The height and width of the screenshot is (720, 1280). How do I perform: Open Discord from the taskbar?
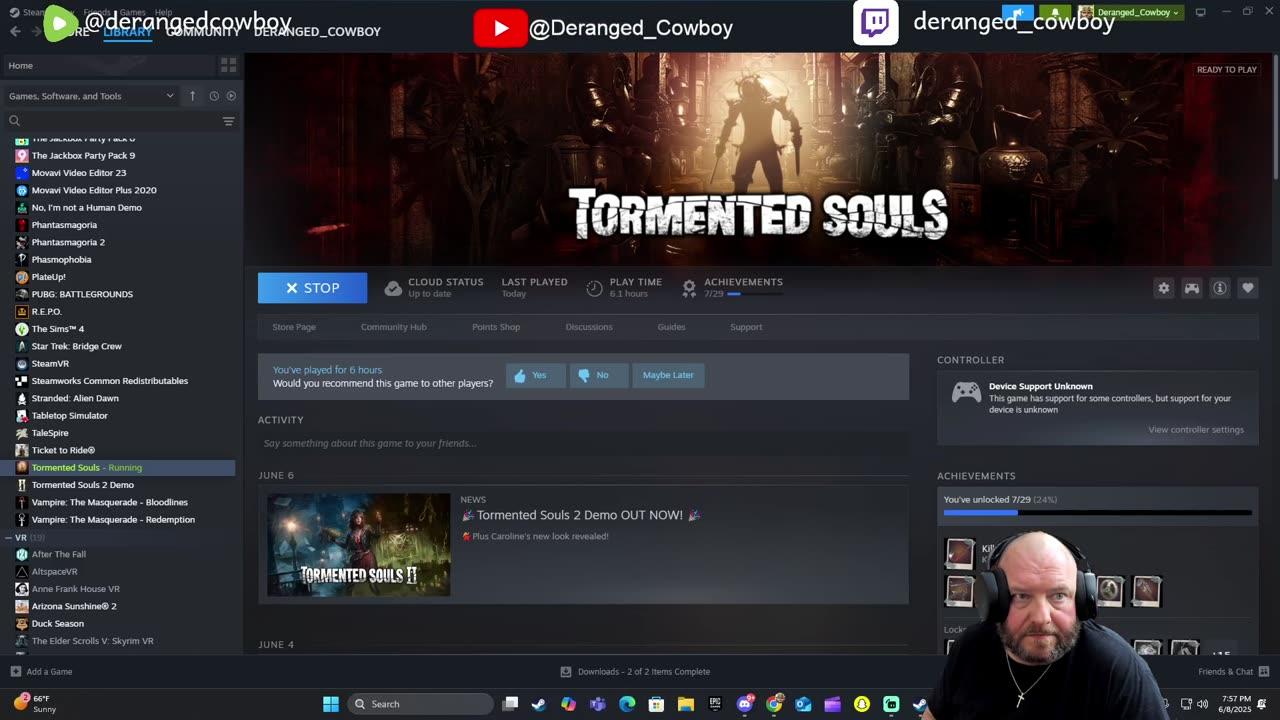[744, 704]
